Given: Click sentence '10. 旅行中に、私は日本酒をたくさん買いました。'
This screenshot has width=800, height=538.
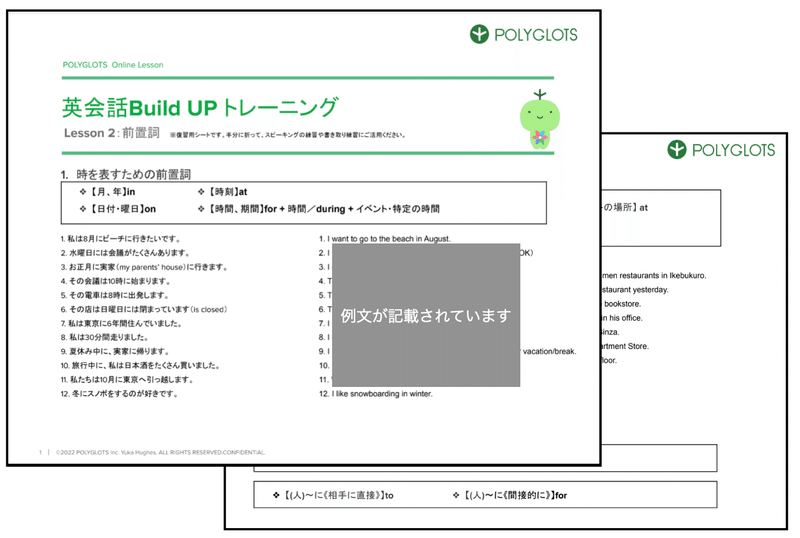Looking at the screenshot, I should (x=140, y=365).
